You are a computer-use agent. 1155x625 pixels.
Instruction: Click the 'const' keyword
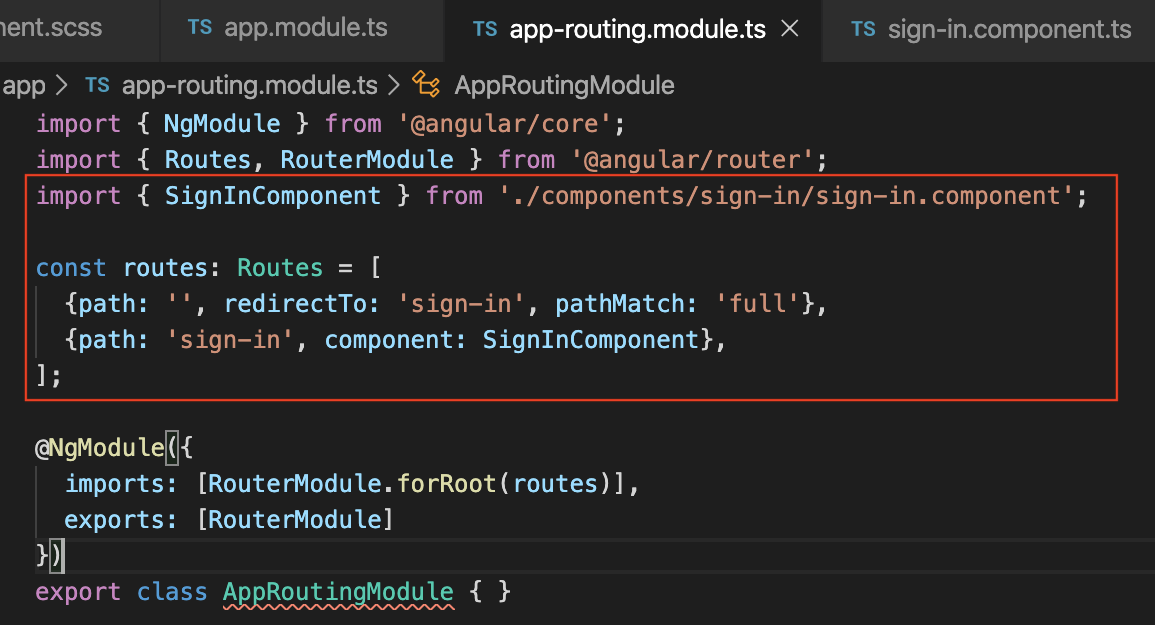[x=71, y=268]
